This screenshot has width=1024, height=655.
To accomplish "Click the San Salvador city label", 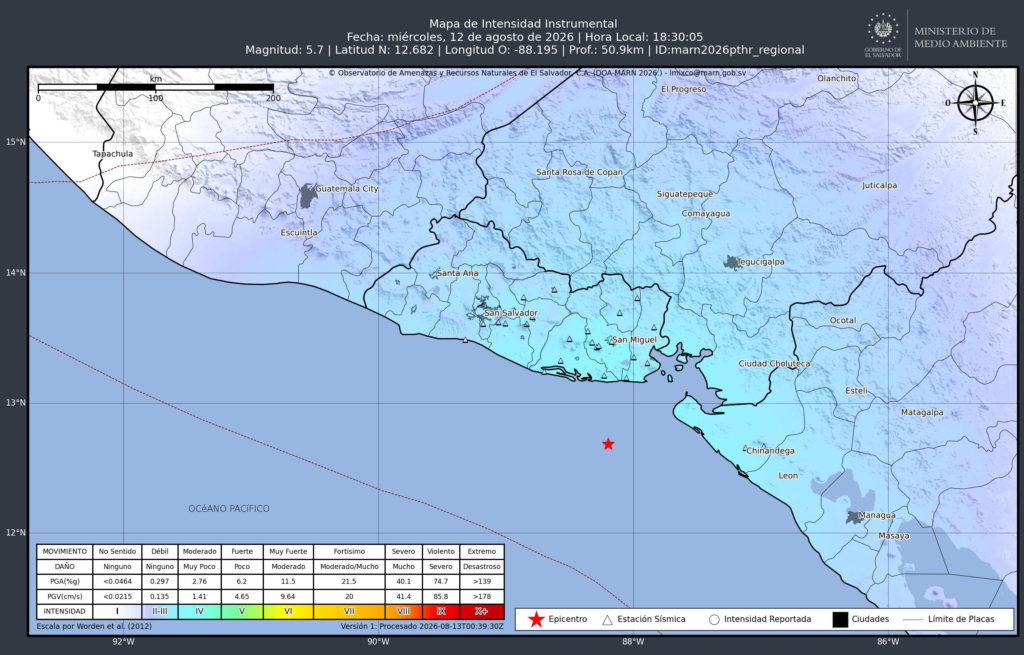I will point(511,313).
